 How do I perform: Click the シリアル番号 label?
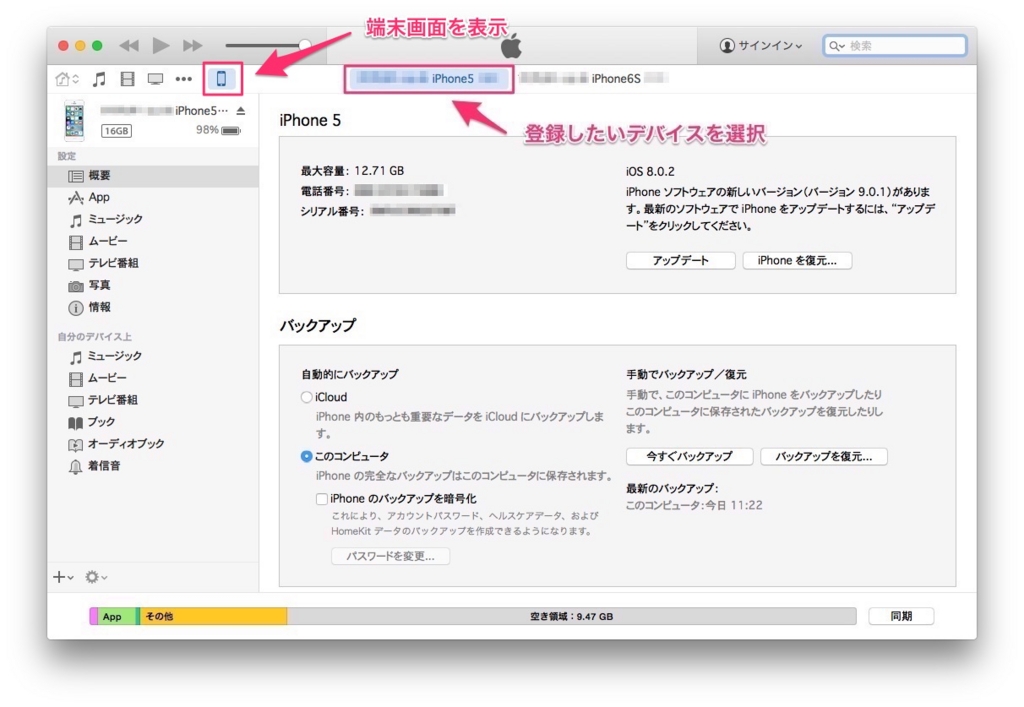(332, 211)
